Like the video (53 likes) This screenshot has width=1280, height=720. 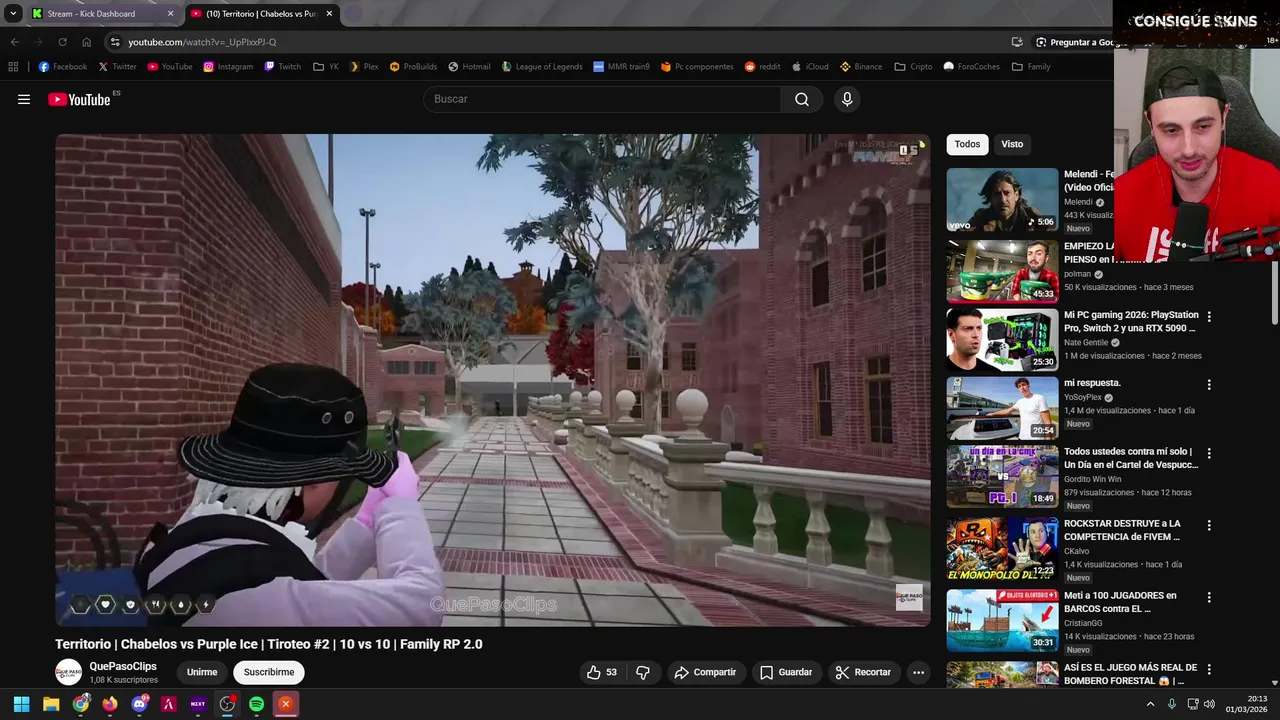coord(601,672)
